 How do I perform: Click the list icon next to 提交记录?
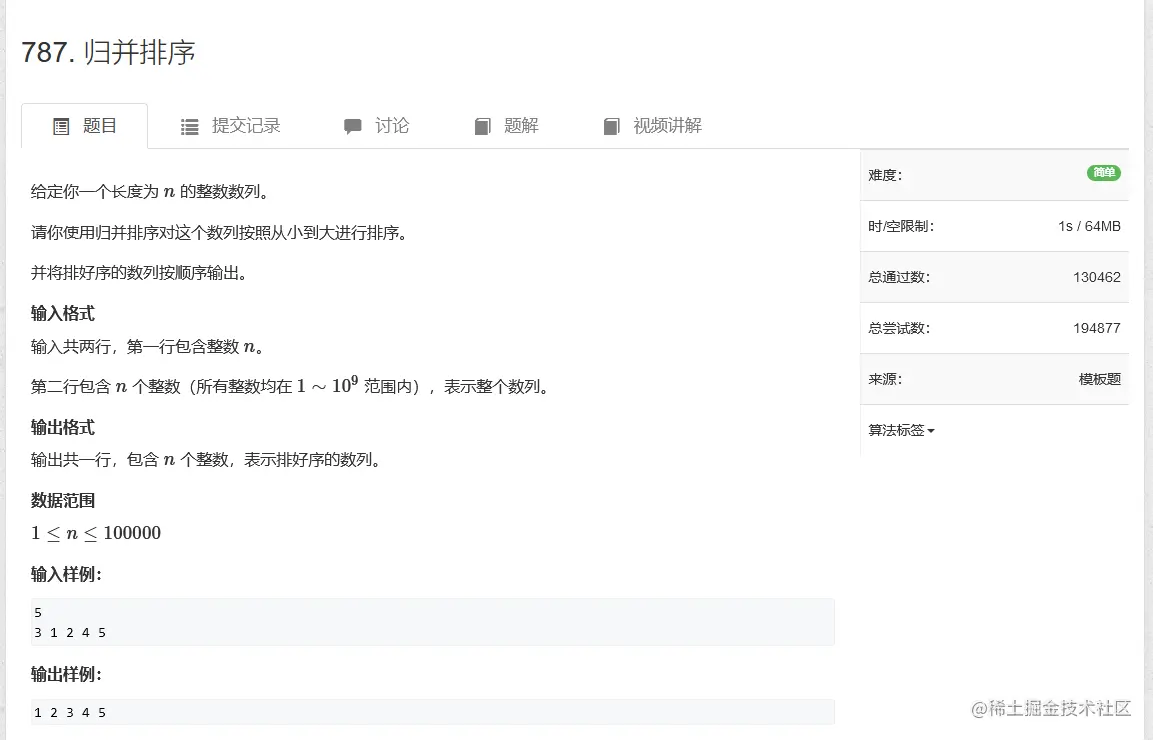point(188,125)
